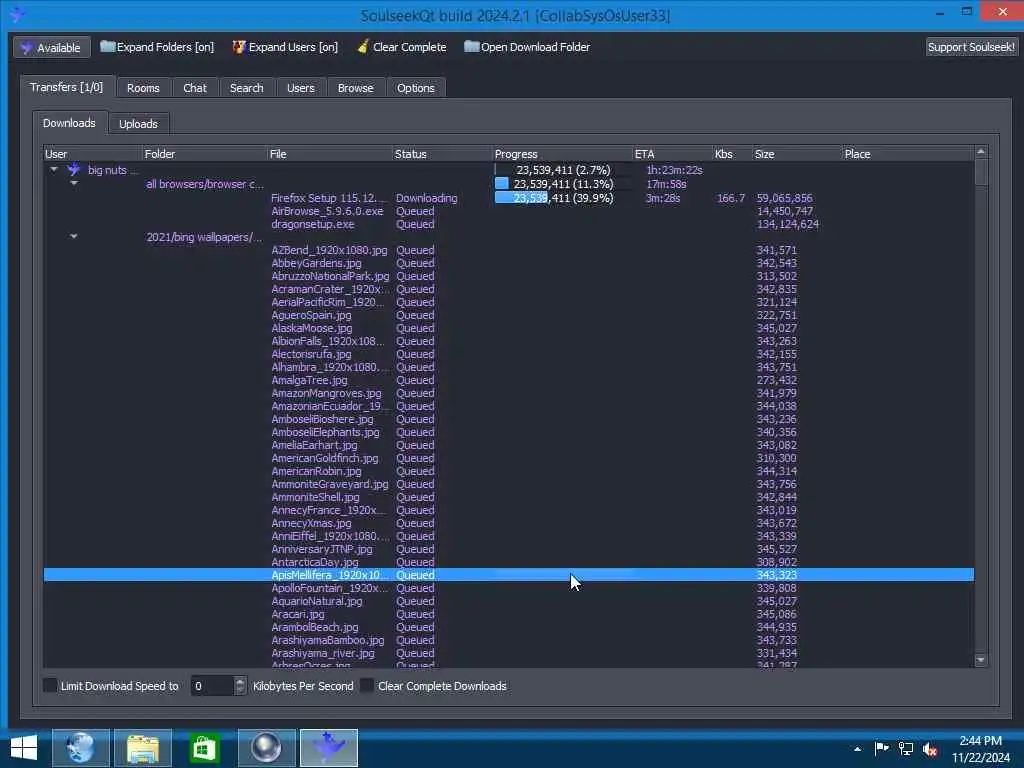This screenshot has width=1024, height=768.
Task: Sort by the Kbs column header
Action: click(732, 154)
